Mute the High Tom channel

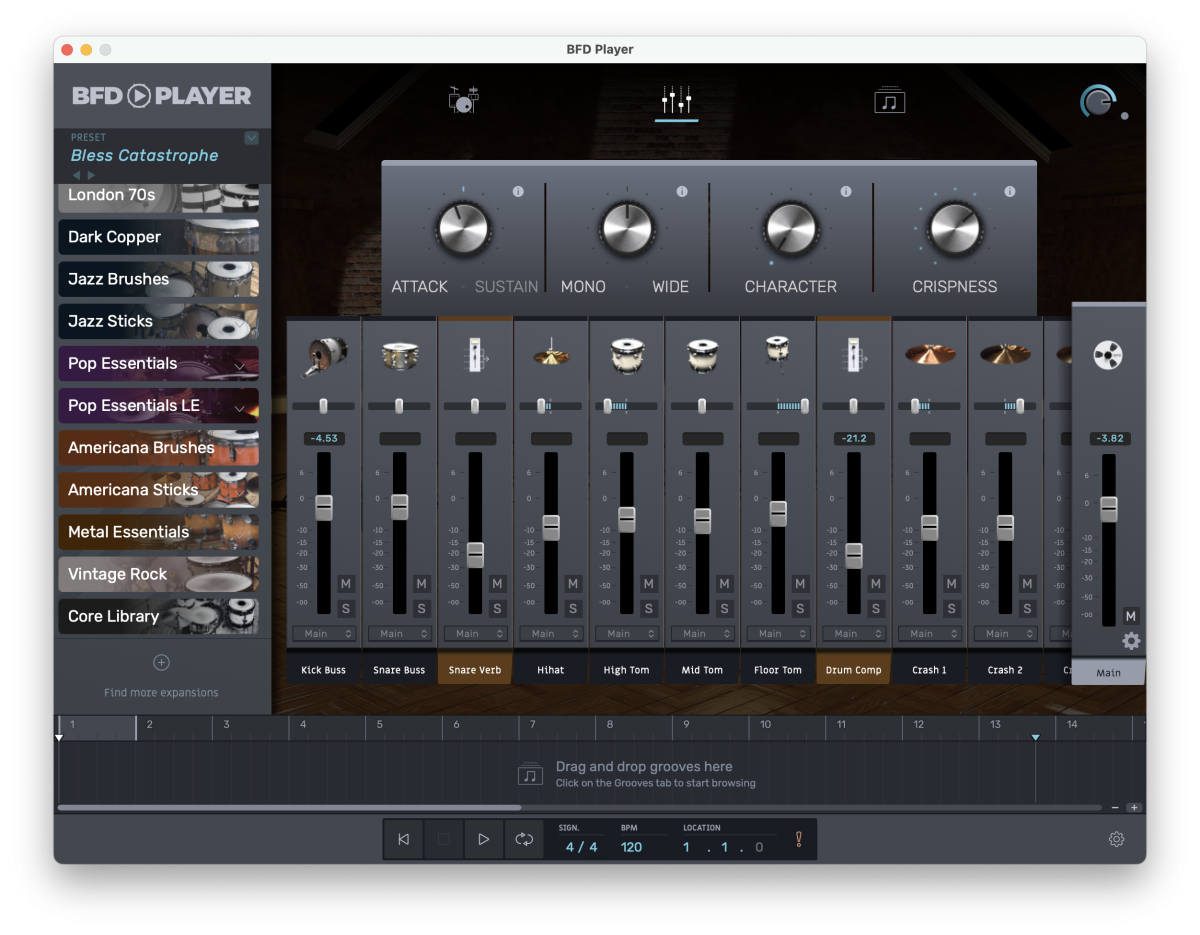[x=649, y=584]
